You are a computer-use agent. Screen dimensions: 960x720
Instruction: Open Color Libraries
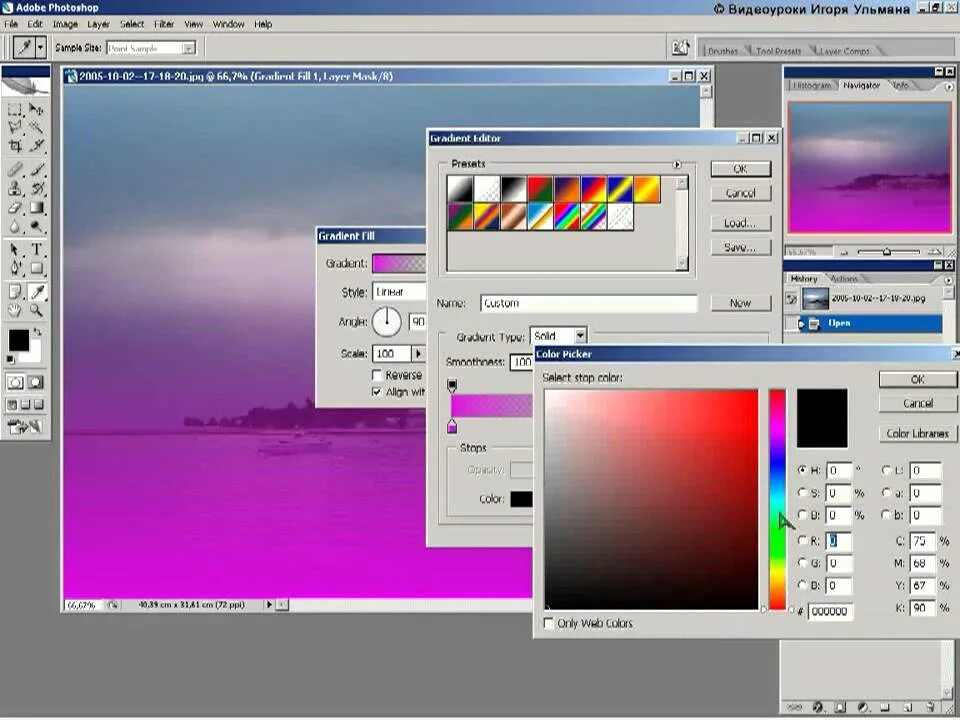coord(917,433)
